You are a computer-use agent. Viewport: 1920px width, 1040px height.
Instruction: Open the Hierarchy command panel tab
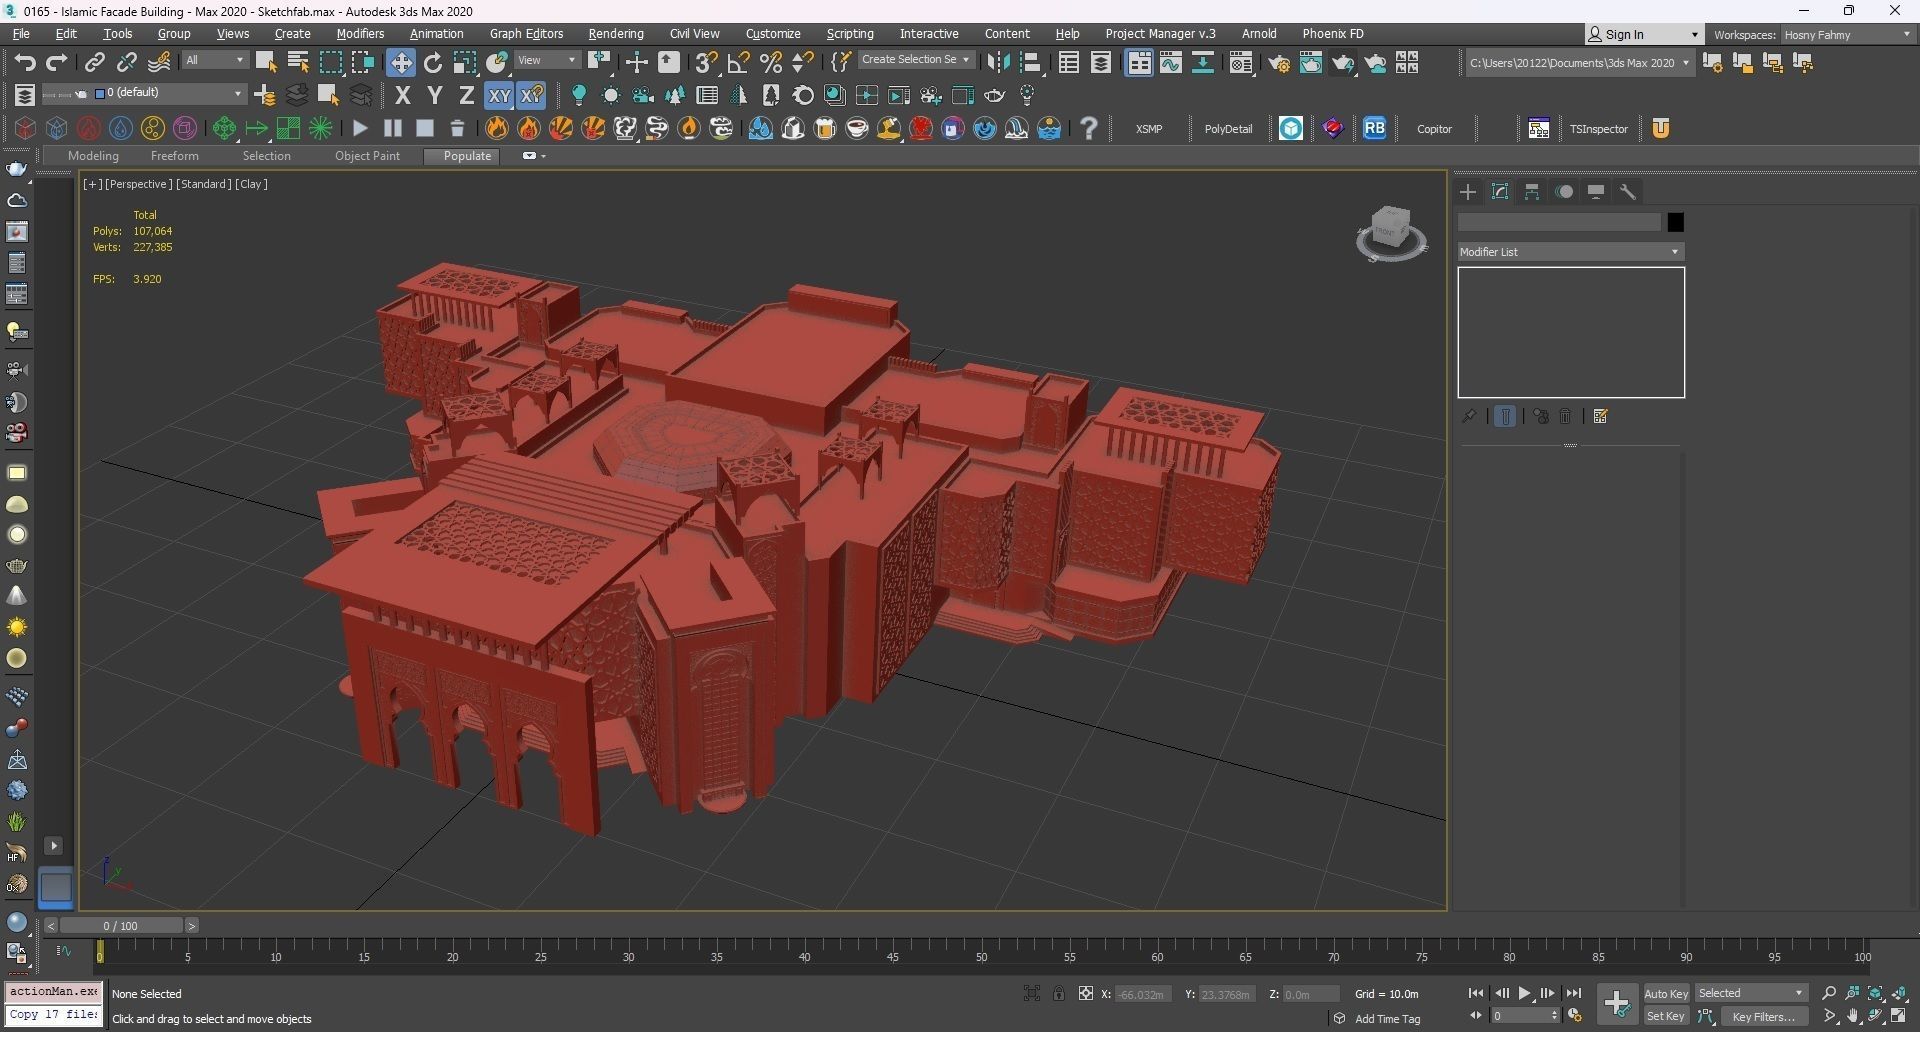point(1531,192)
